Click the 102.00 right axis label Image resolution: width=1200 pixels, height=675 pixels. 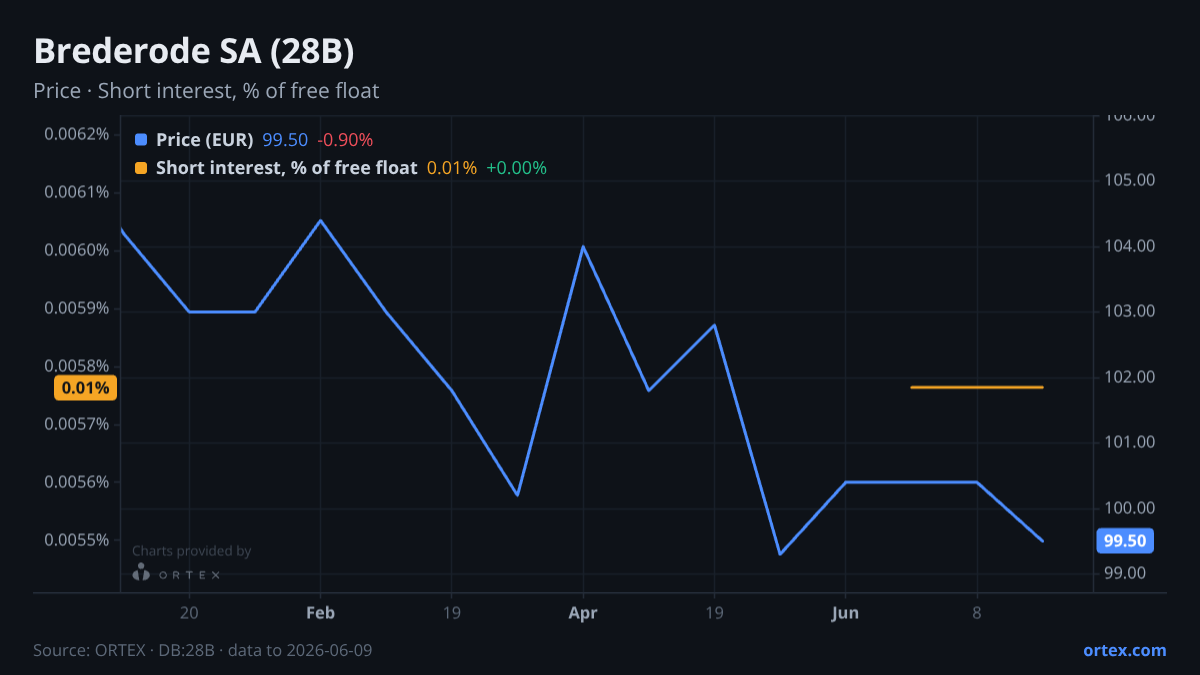(x=1130, y=377)
